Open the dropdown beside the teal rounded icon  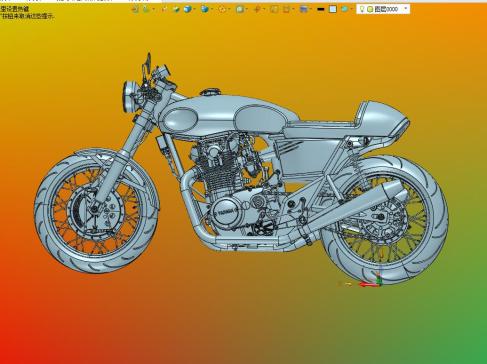tap(352, 9)
